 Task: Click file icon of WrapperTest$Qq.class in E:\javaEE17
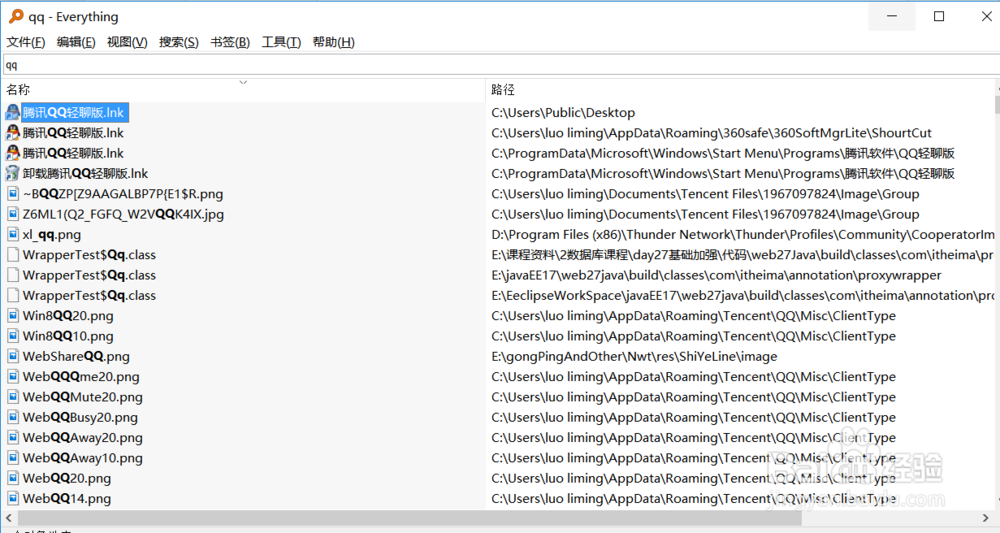pyautogui.click(x=13, y=275)
